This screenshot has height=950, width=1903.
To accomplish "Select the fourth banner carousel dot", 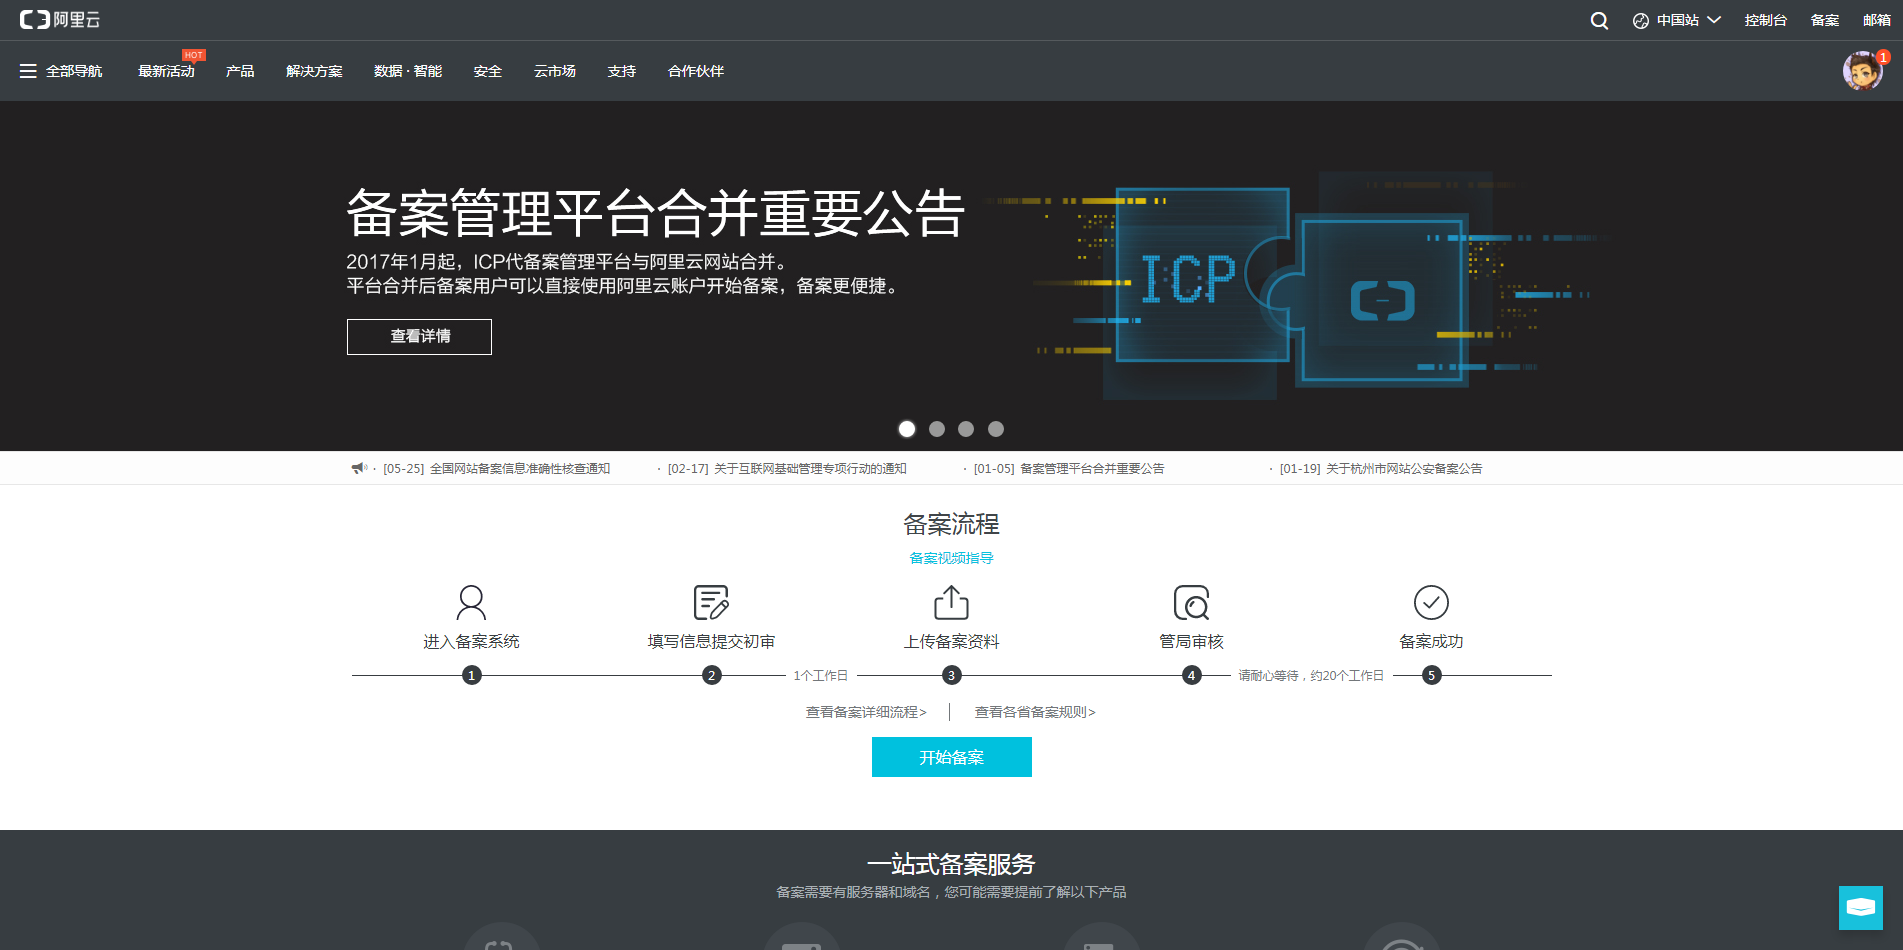I will [996, 429].
